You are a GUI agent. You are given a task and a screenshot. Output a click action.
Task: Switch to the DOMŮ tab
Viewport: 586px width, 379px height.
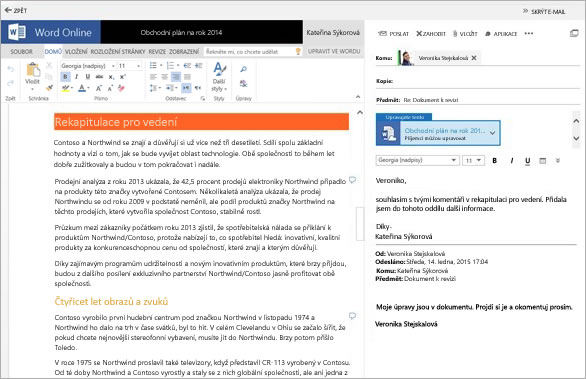tap(53, 52)
